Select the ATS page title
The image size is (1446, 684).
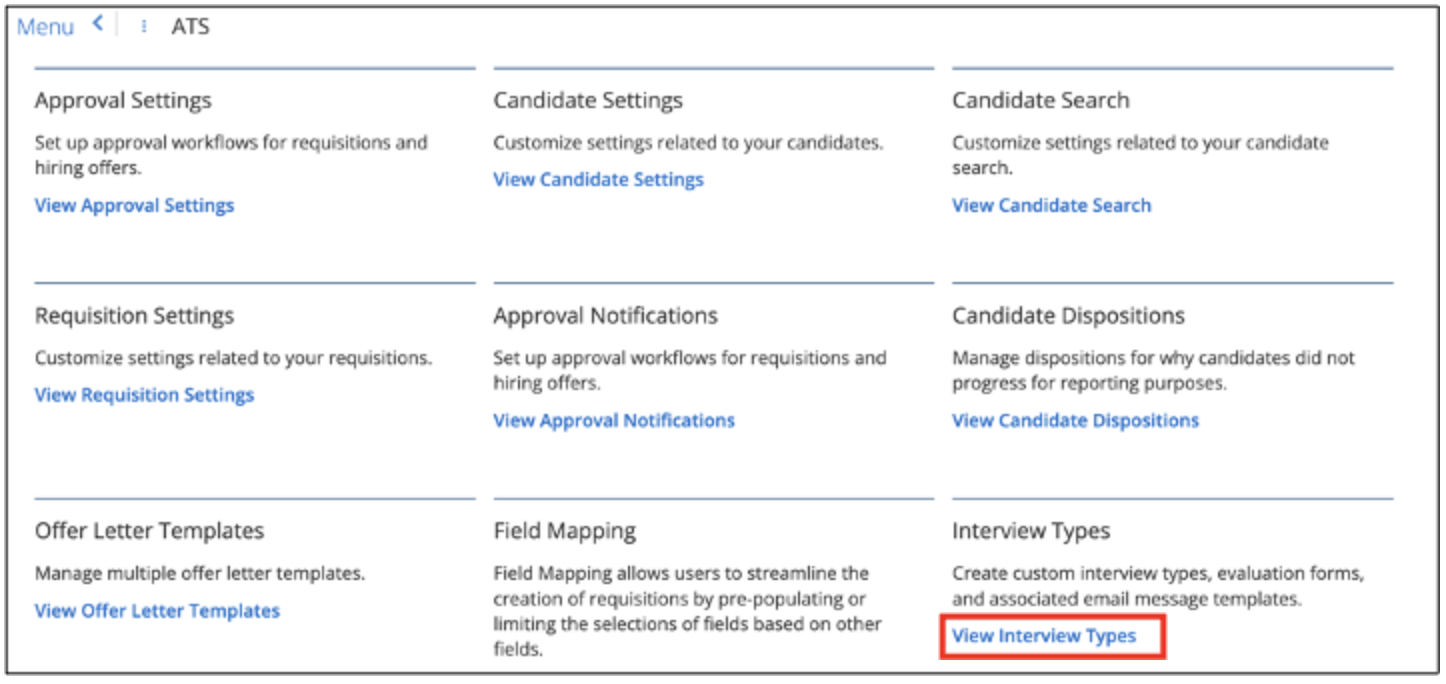coord(190,27)
